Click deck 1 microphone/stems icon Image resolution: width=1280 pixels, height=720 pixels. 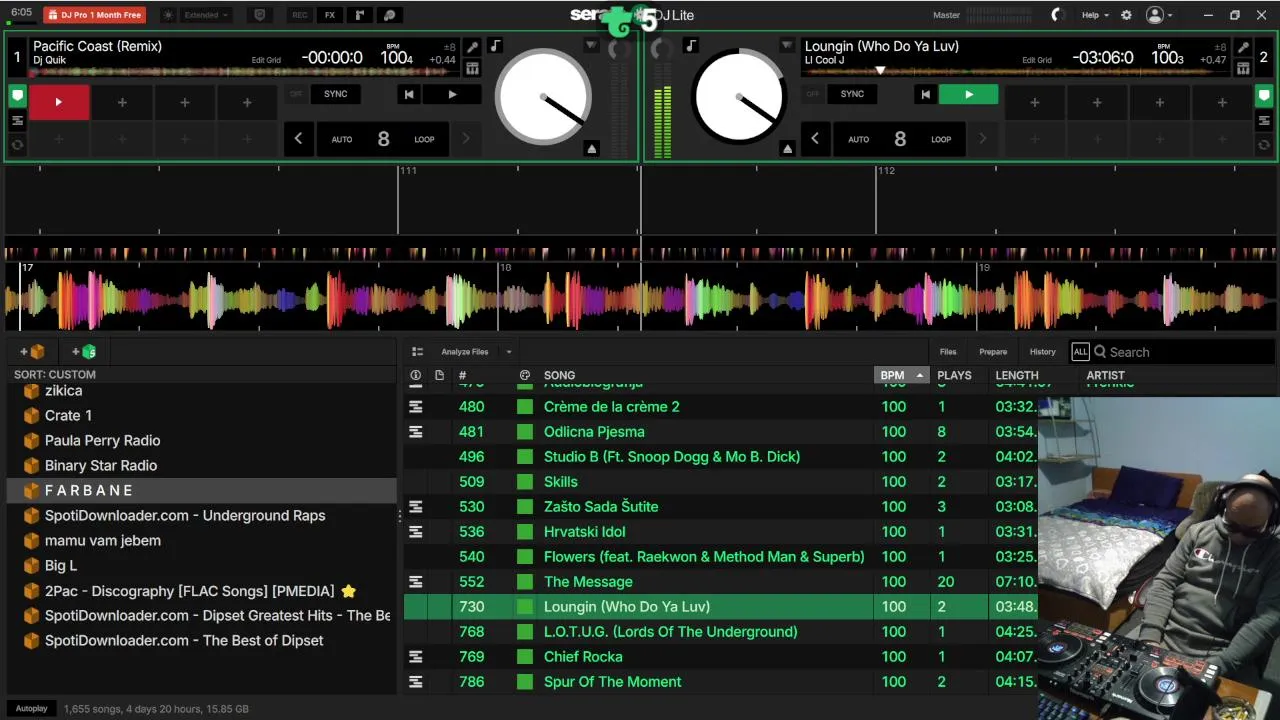[472, 47]
